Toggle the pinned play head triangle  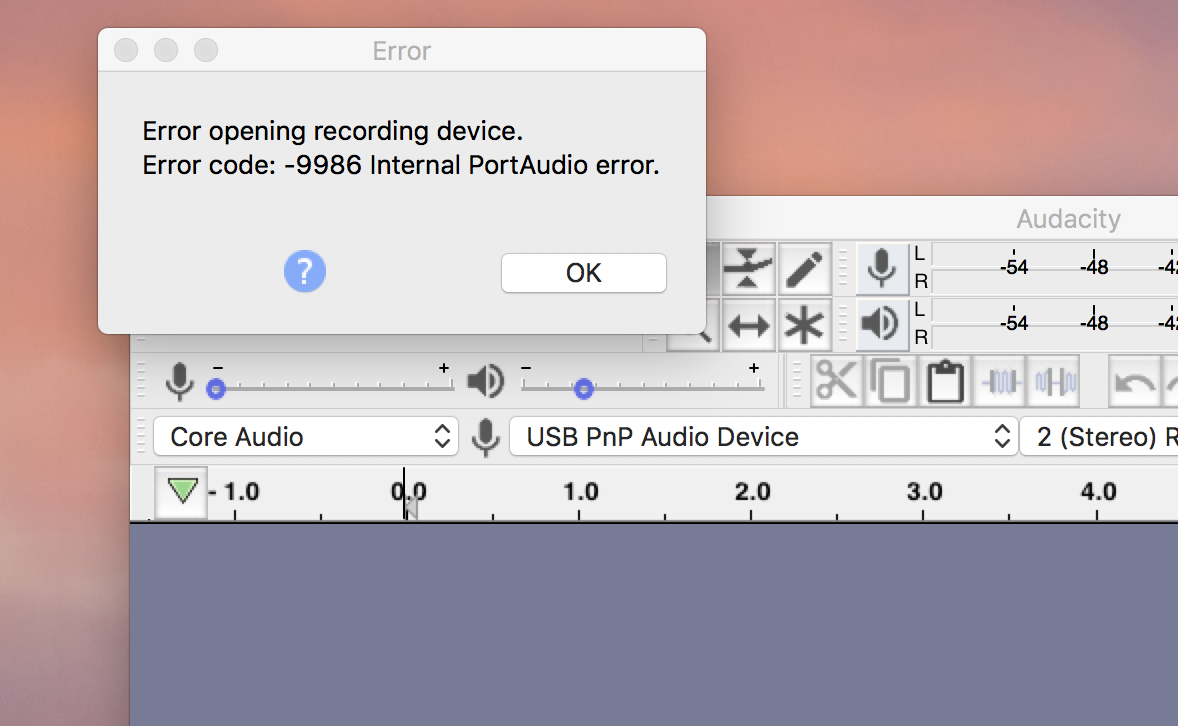coord(180,492)
